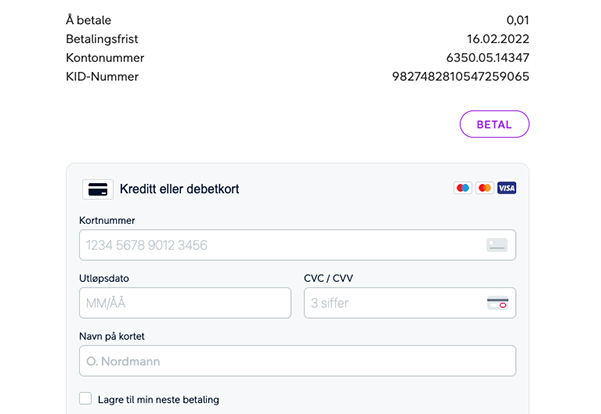Click the credit card icon beside Kreditt eller debetkort
The width and height of the screenshot is (601, 414).
[x=98, y=189]
